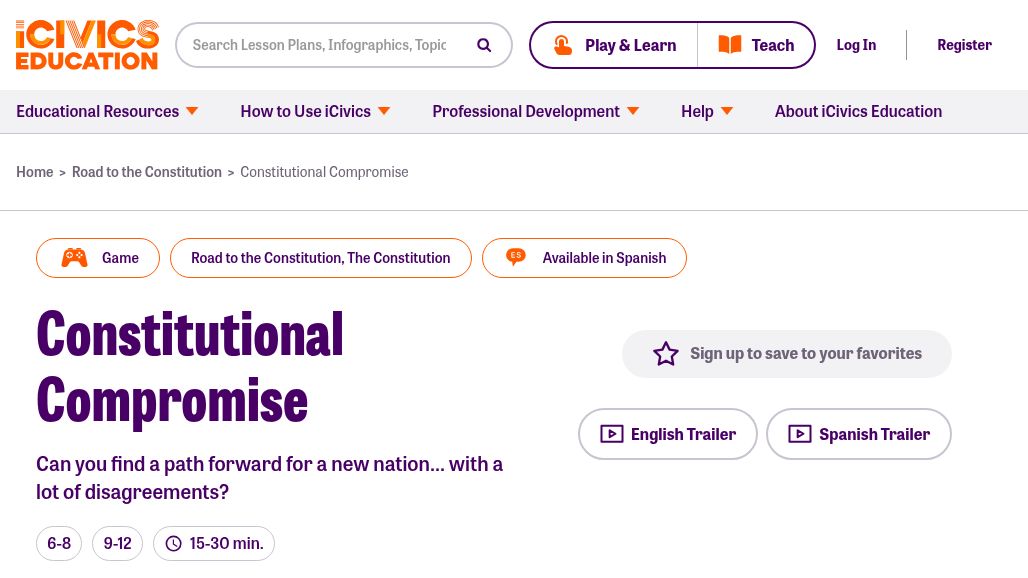
Task: Click the Log In link
Action: [856, 45]
